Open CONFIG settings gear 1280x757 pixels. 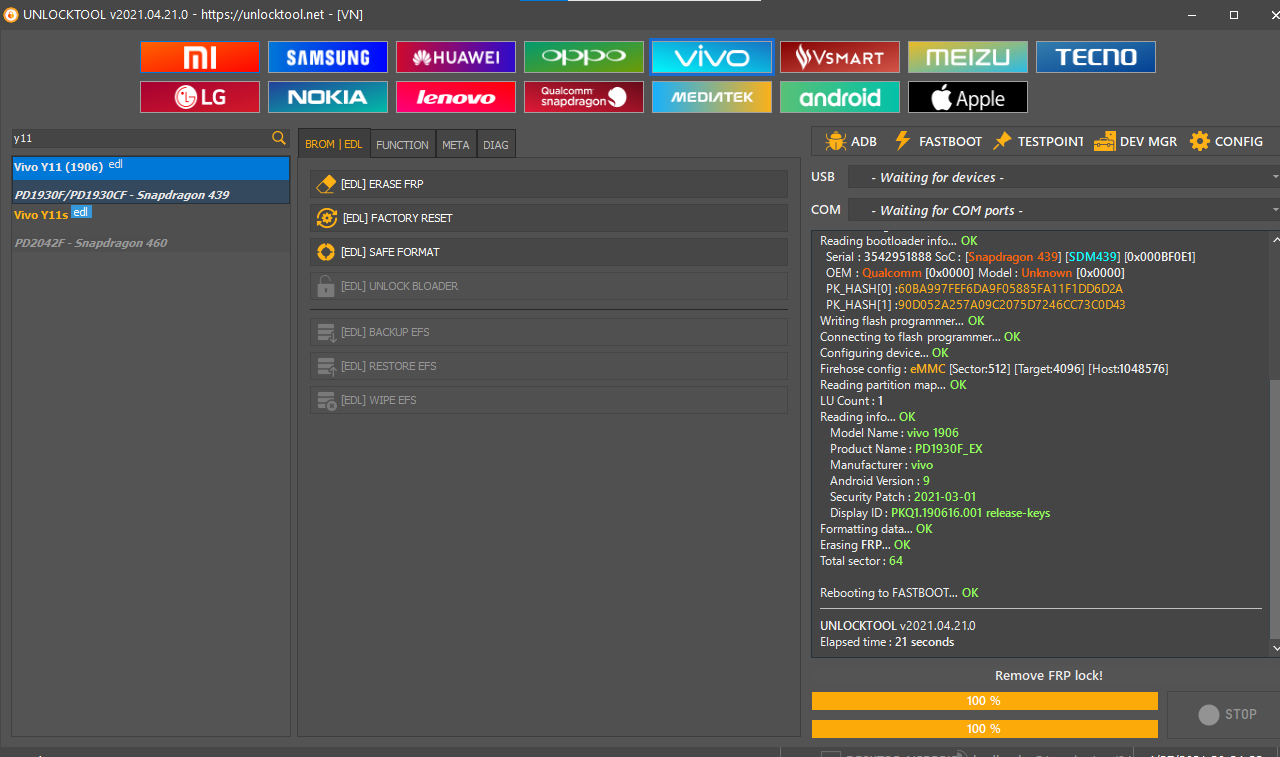click(x=1226, y=141)
